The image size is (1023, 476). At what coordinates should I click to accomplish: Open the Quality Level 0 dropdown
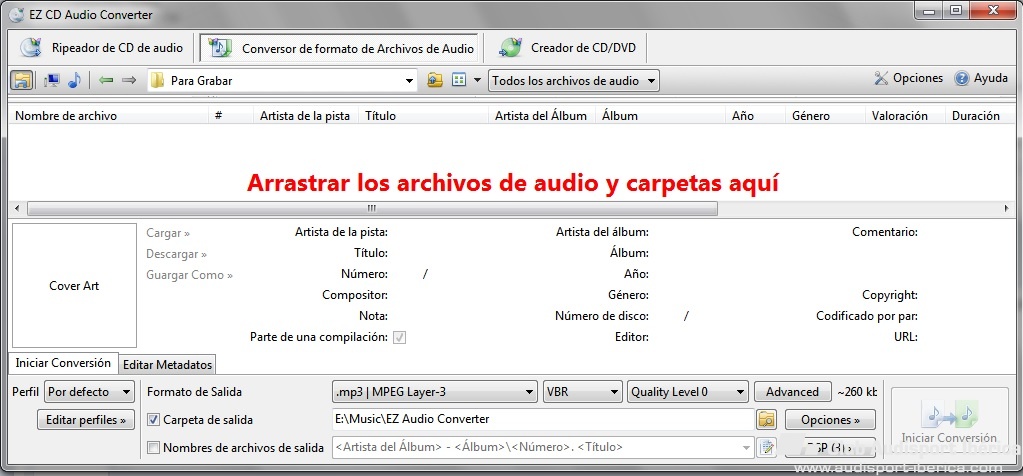(687, 392)
